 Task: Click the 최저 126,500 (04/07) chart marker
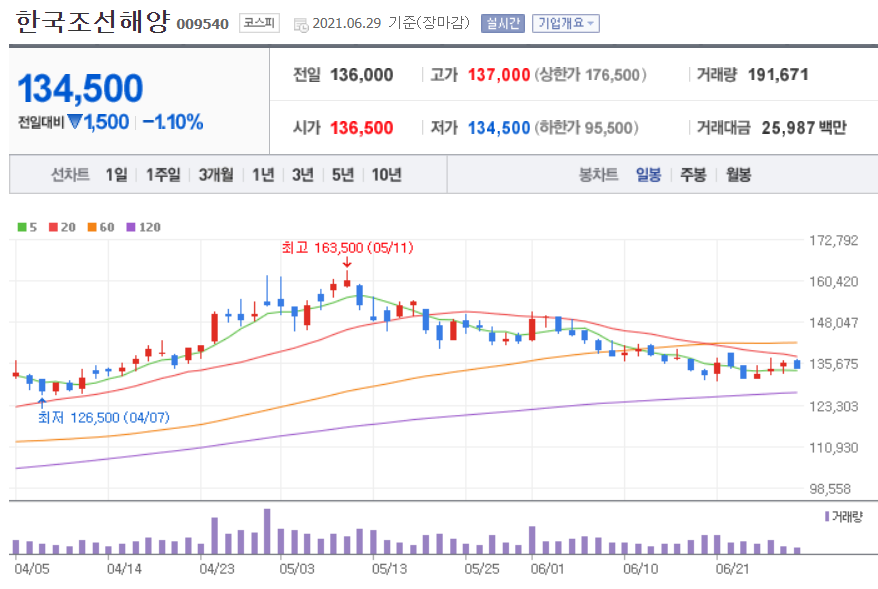pyautogui.click(x=104, y=418)
